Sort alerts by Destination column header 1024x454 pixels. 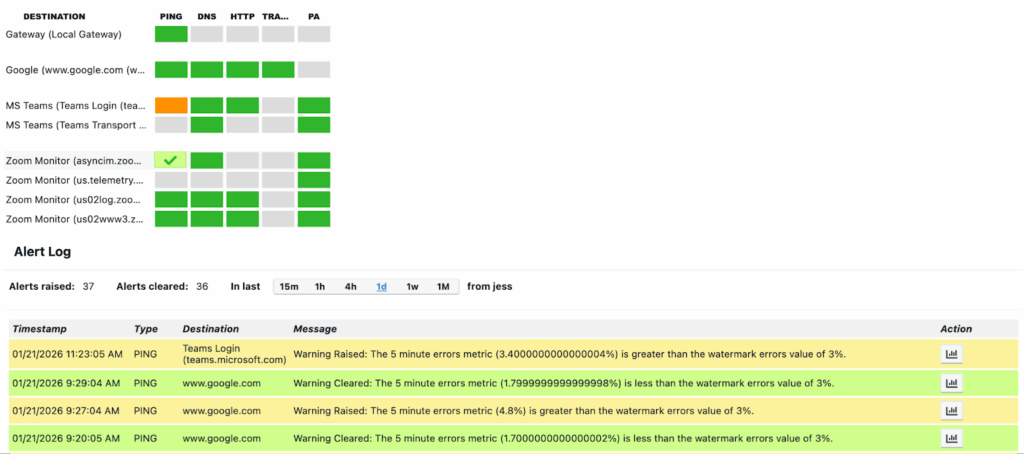point(210,329)
